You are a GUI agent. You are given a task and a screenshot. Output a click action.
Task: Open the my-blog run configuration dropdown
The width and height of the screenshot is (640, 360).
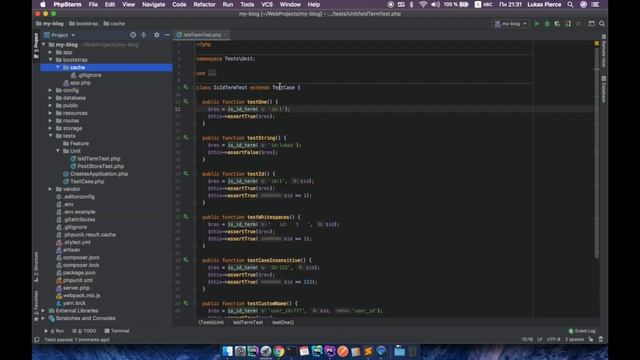511,24
